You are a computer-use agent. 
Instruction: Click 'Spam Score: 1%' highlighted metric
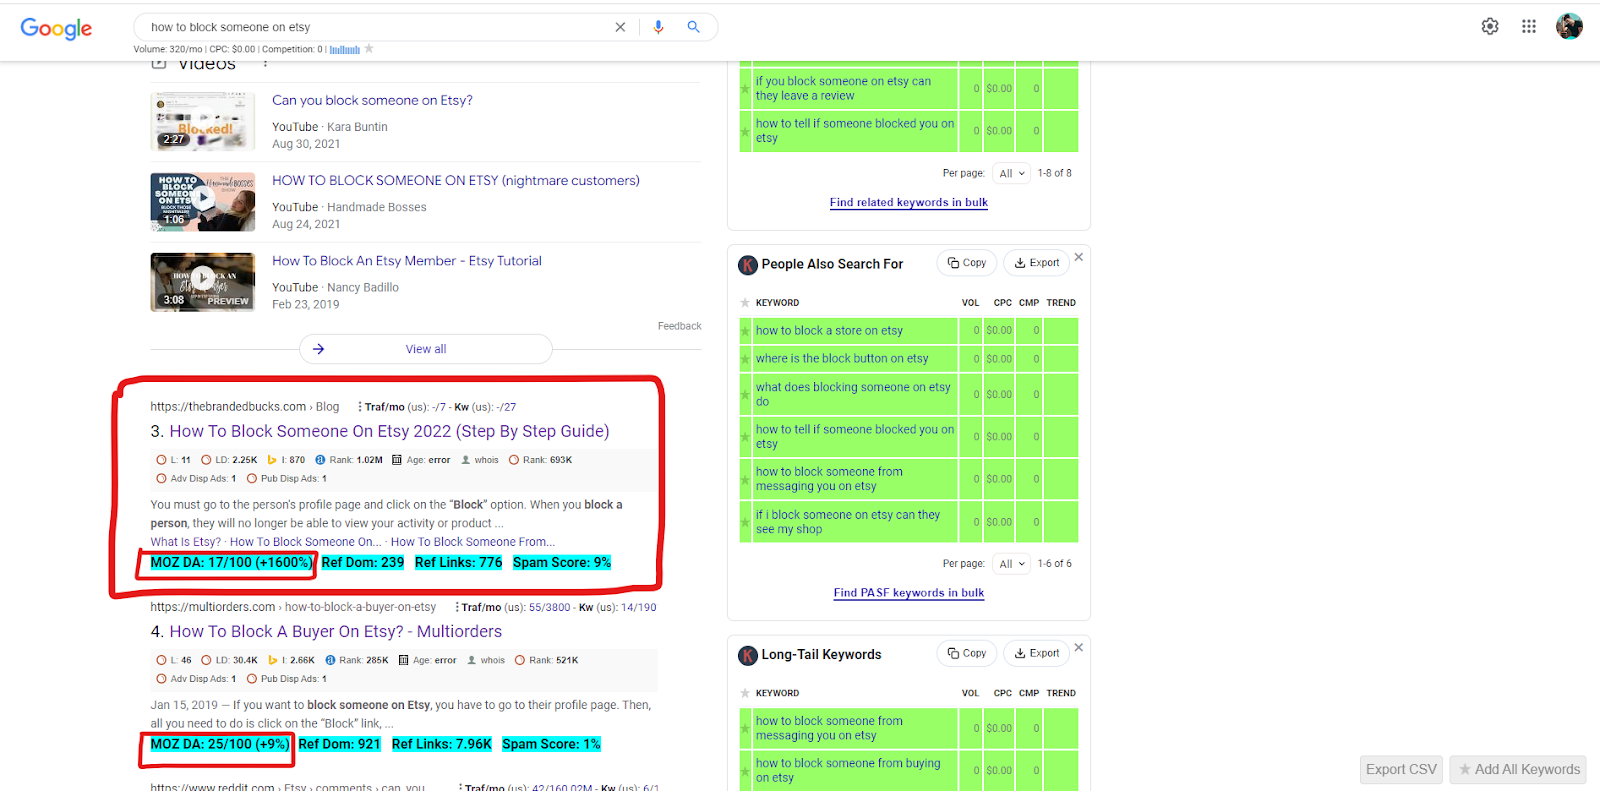(x=551, y=744)
